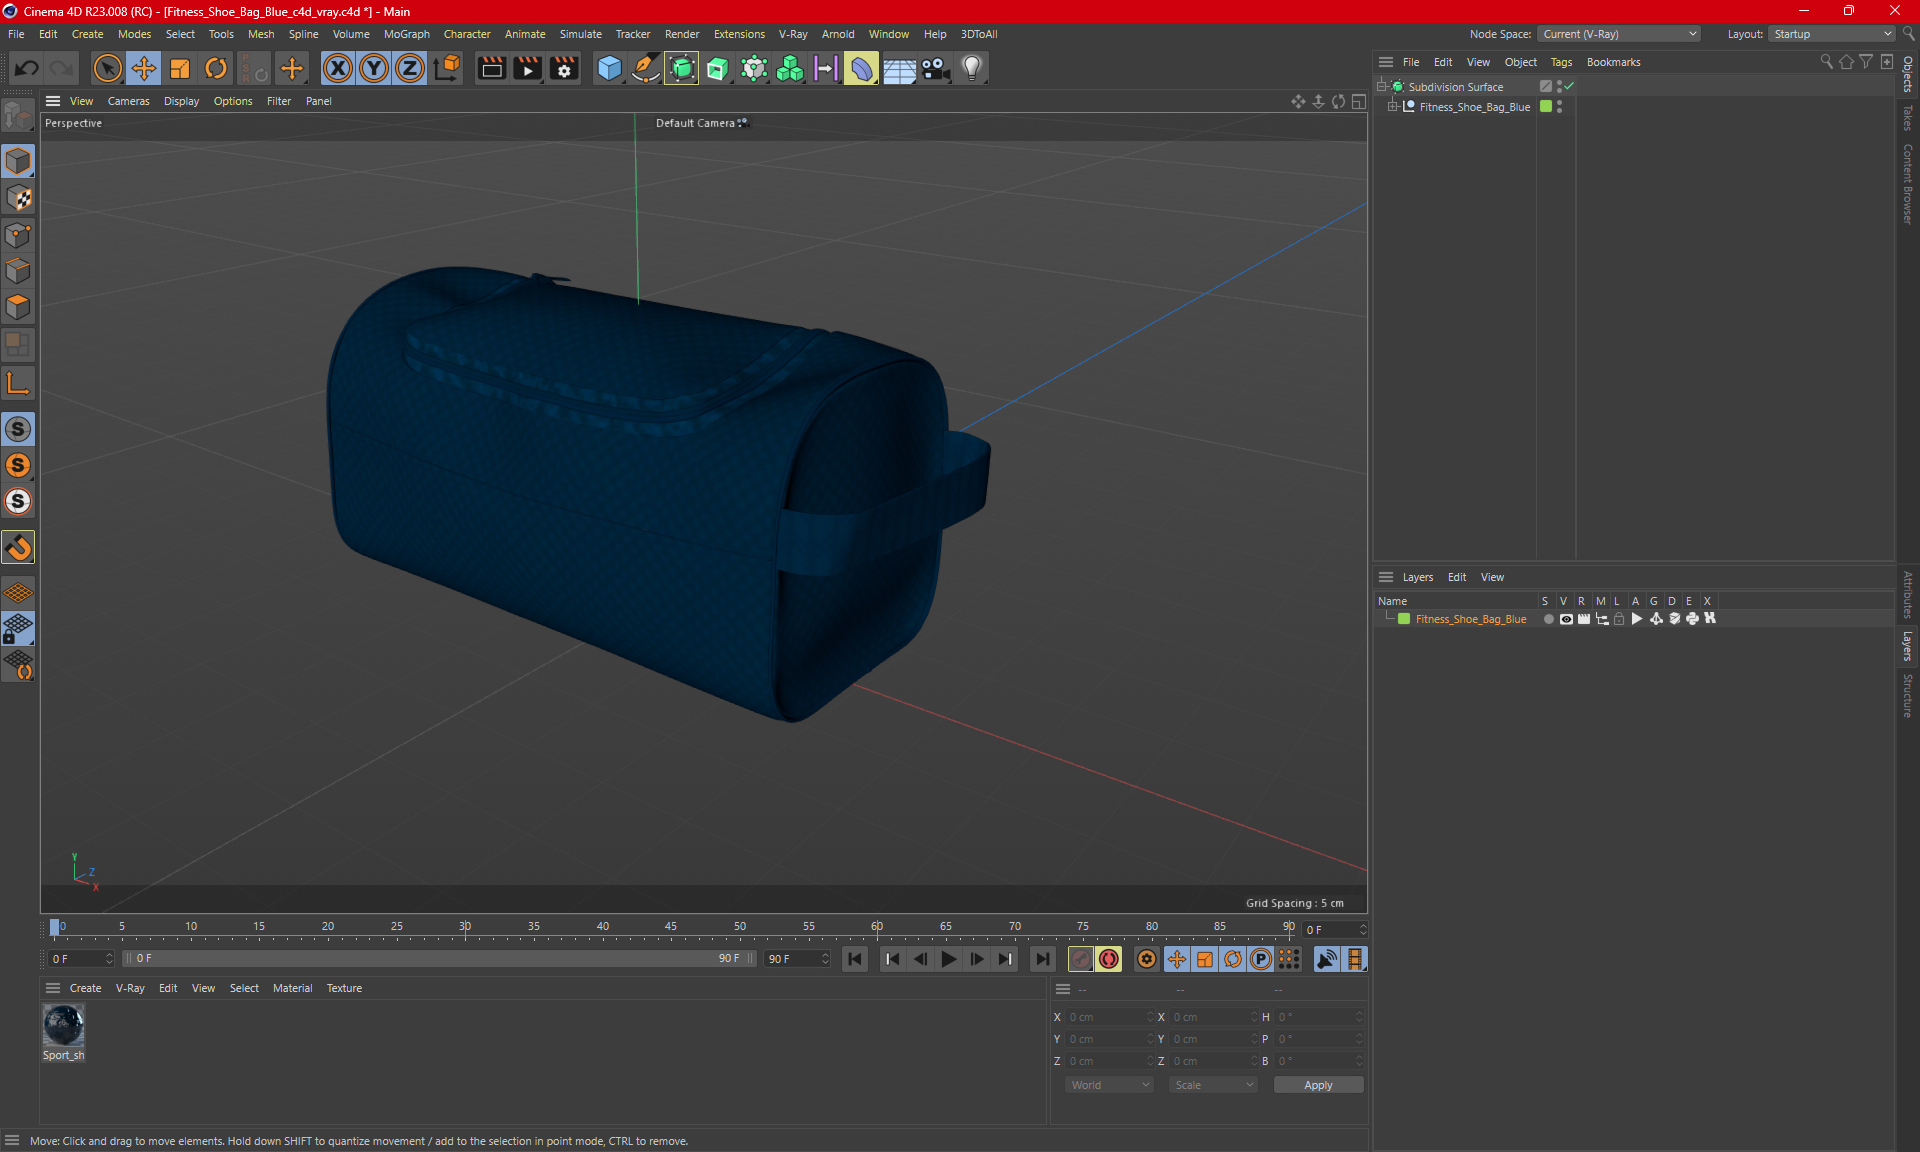This screenshot has width=1920, height=1152.
Task: Toggle Autokeying button
Action: click(x=1109, y=959)
